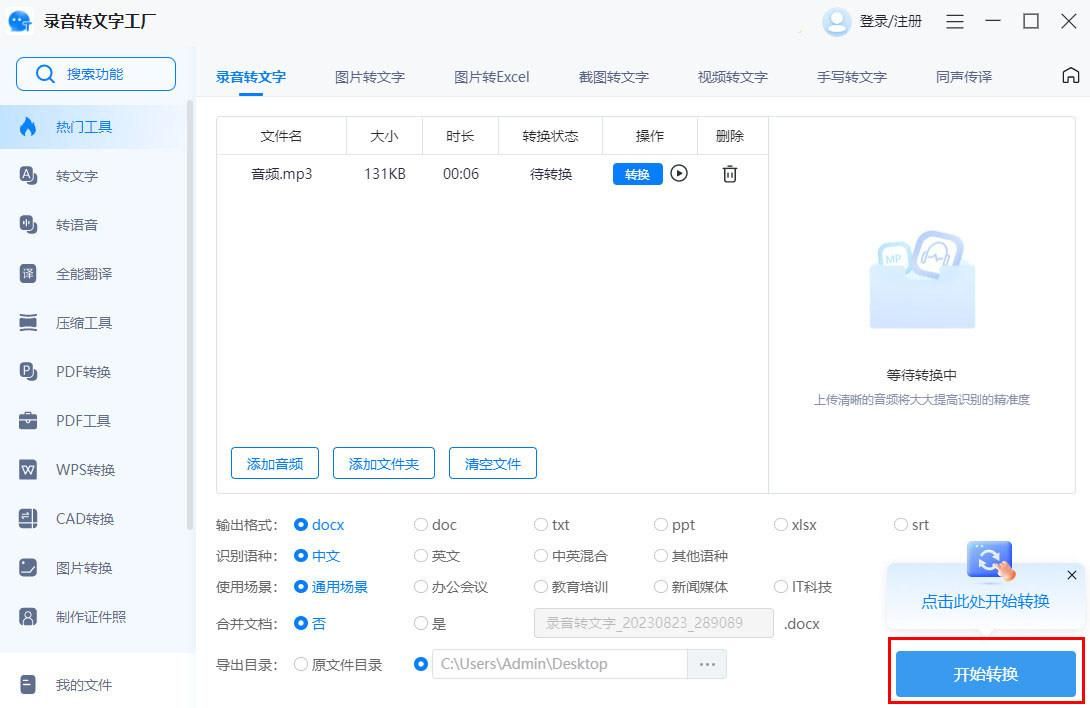Play the 音频.mp3 audio preview
This screenshot has width=1090, height=708.
coord(679,173)
